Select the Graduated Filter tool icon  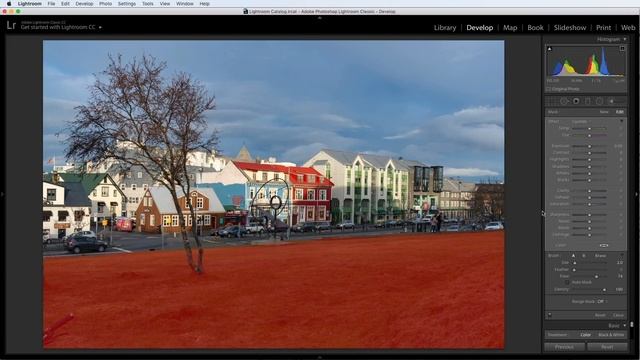[x=588, y=101]
